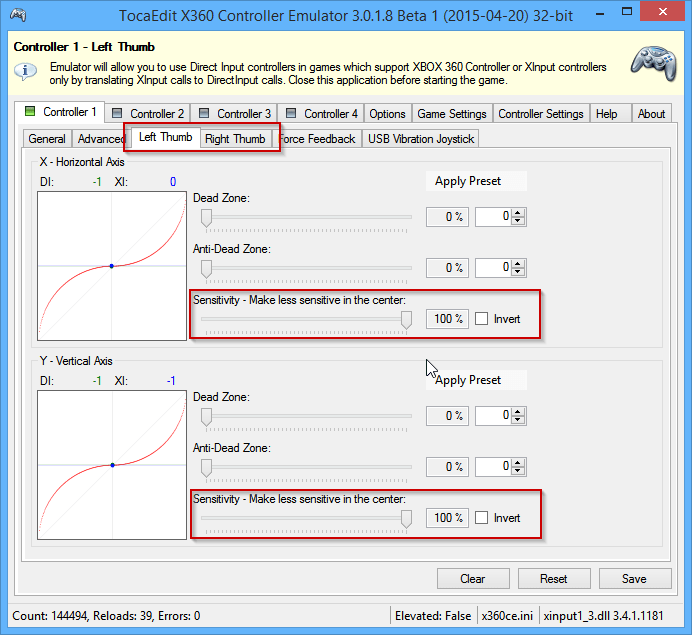Viewport: 692px width, 635px height.
Task: Click the Count status bar text
Action: pyautogui.click(x=106, y=616)
